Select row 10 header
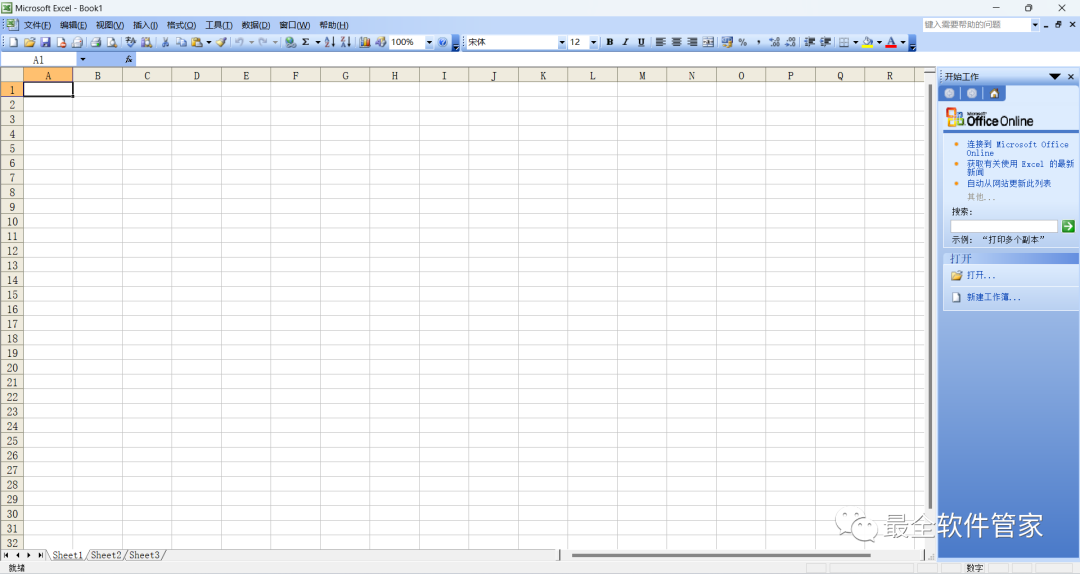 coord(12,221)
